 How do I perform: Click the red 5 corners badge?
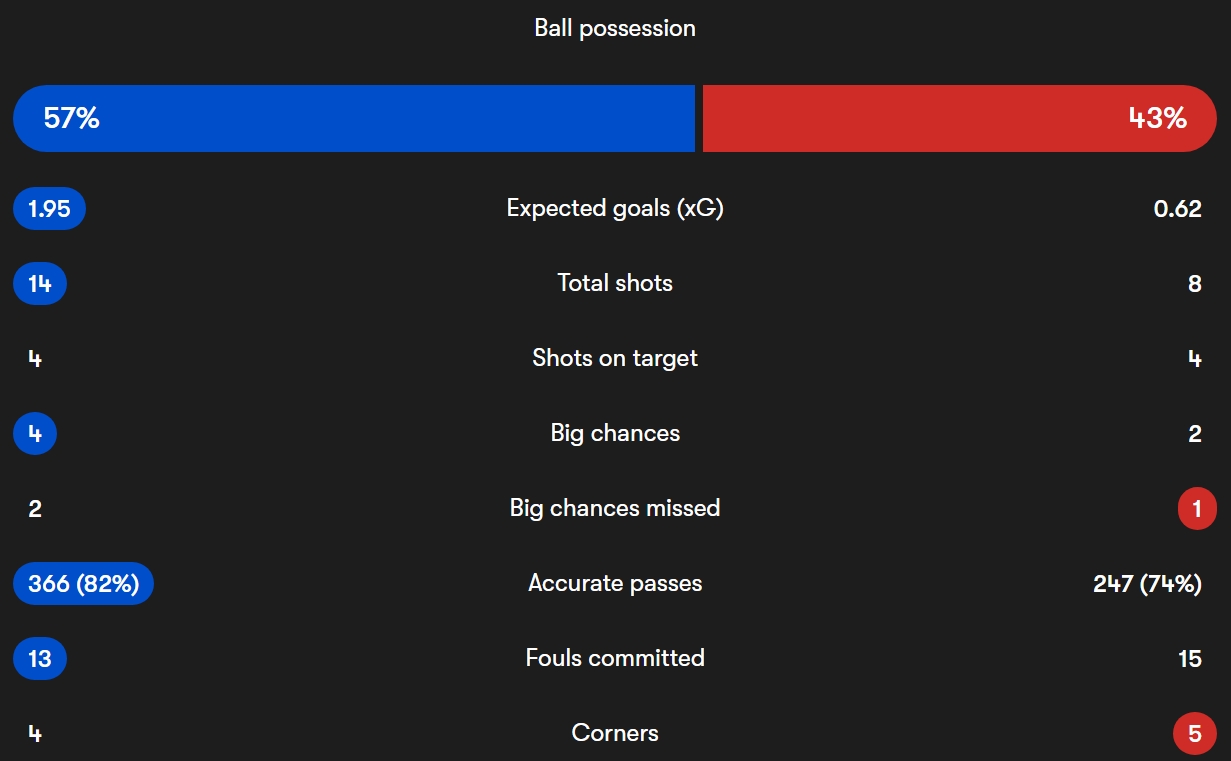1194,734
